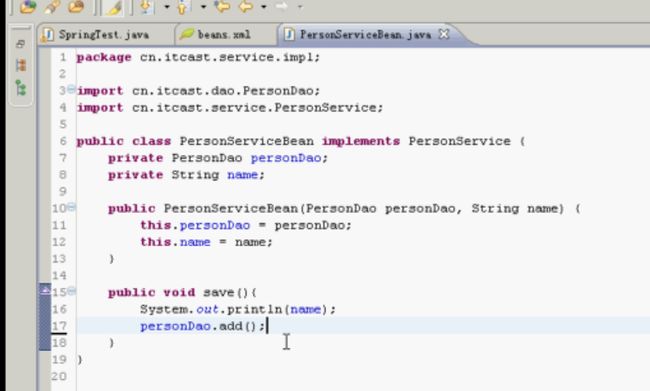Collapse the constructor fold at line 10

click(x=71, y=206)
